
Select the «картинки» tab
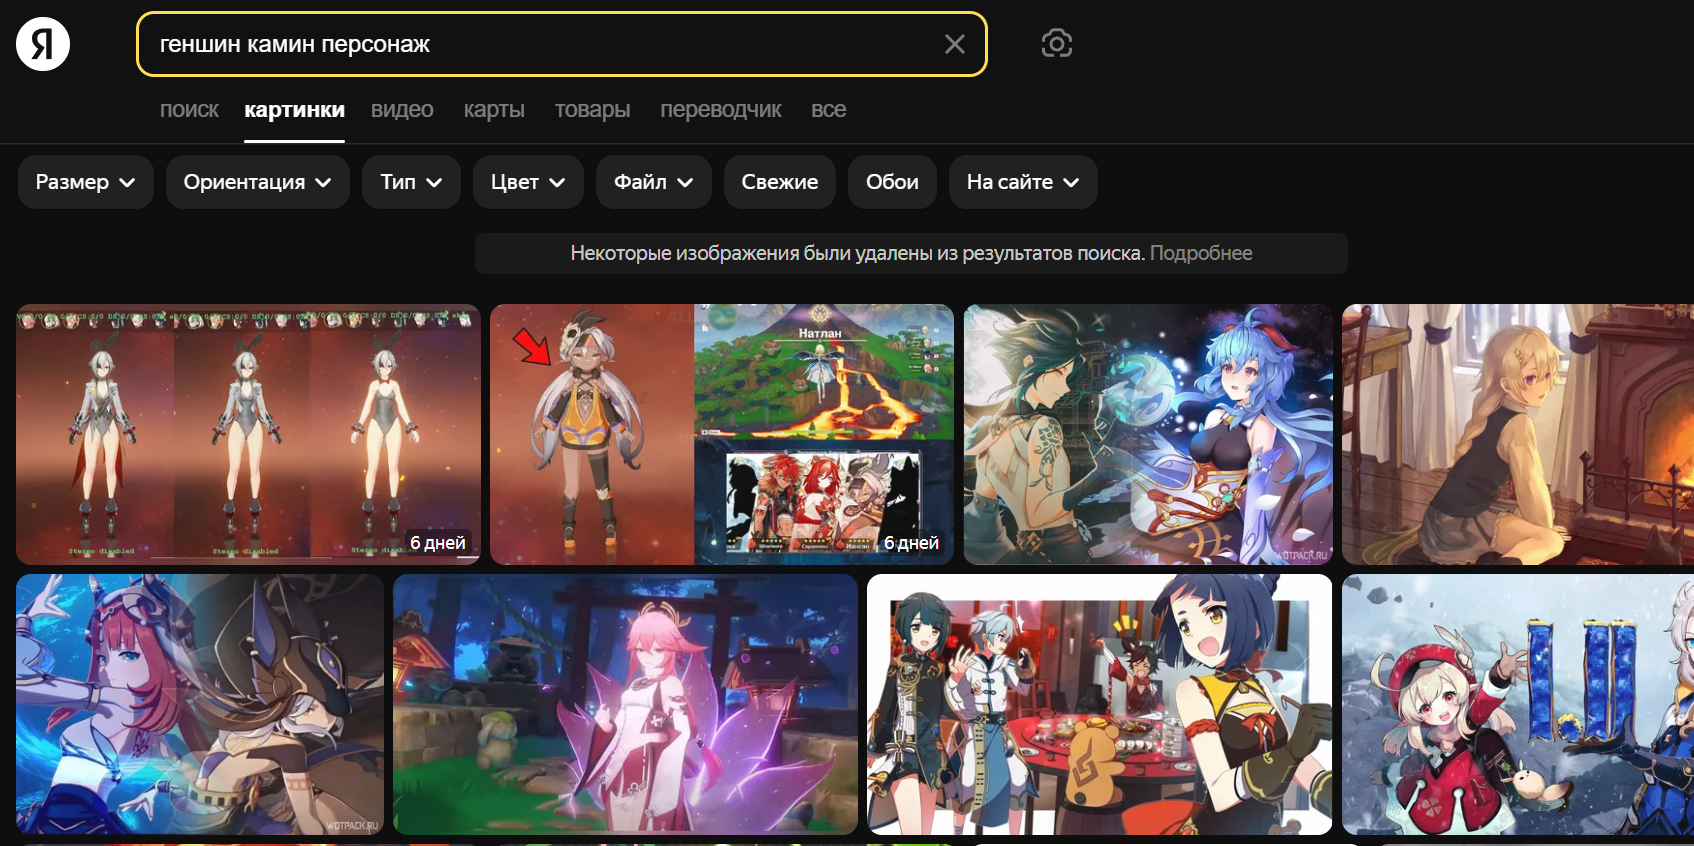295,110
